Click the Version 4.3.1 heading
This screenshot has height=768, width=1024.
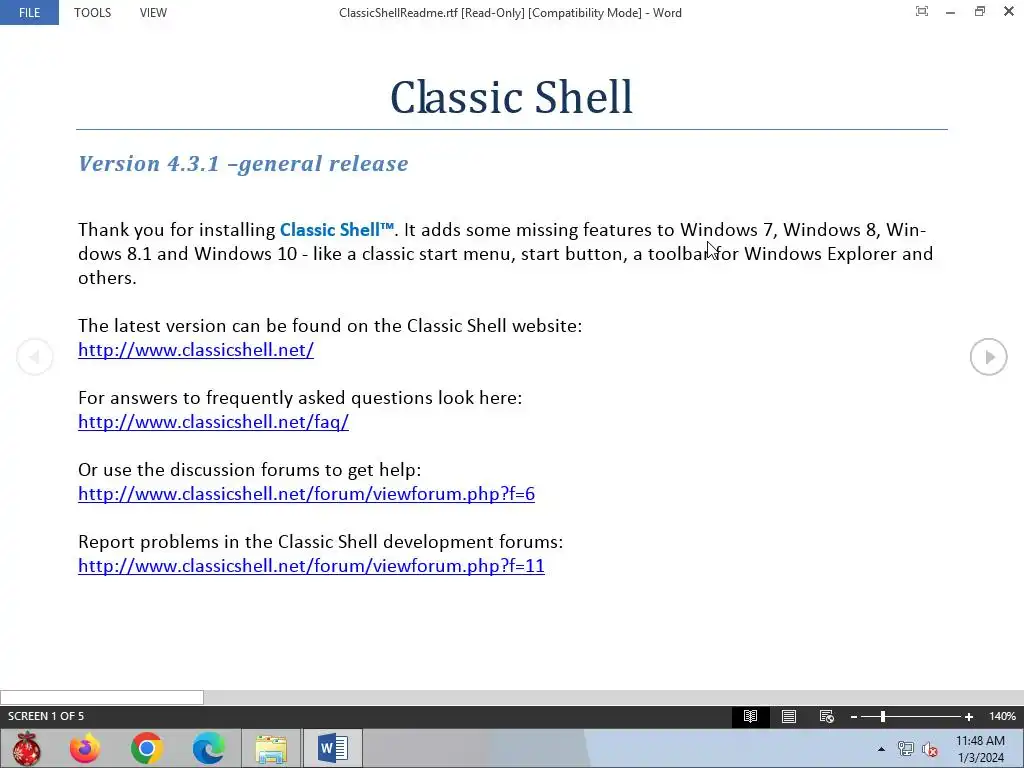[243, 163]
